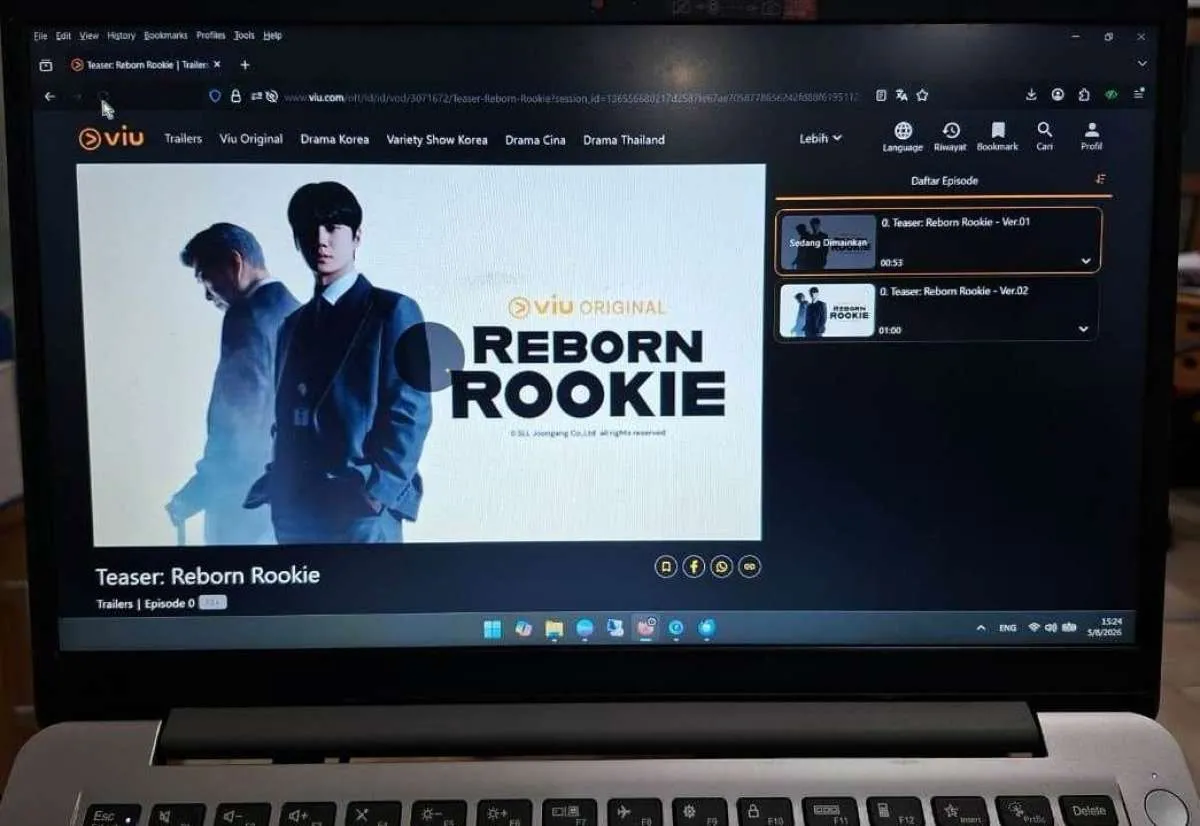Viewport: 1200px width, 826px height.
Task: Go to Drama Cina section
Action: click(535, 140)
